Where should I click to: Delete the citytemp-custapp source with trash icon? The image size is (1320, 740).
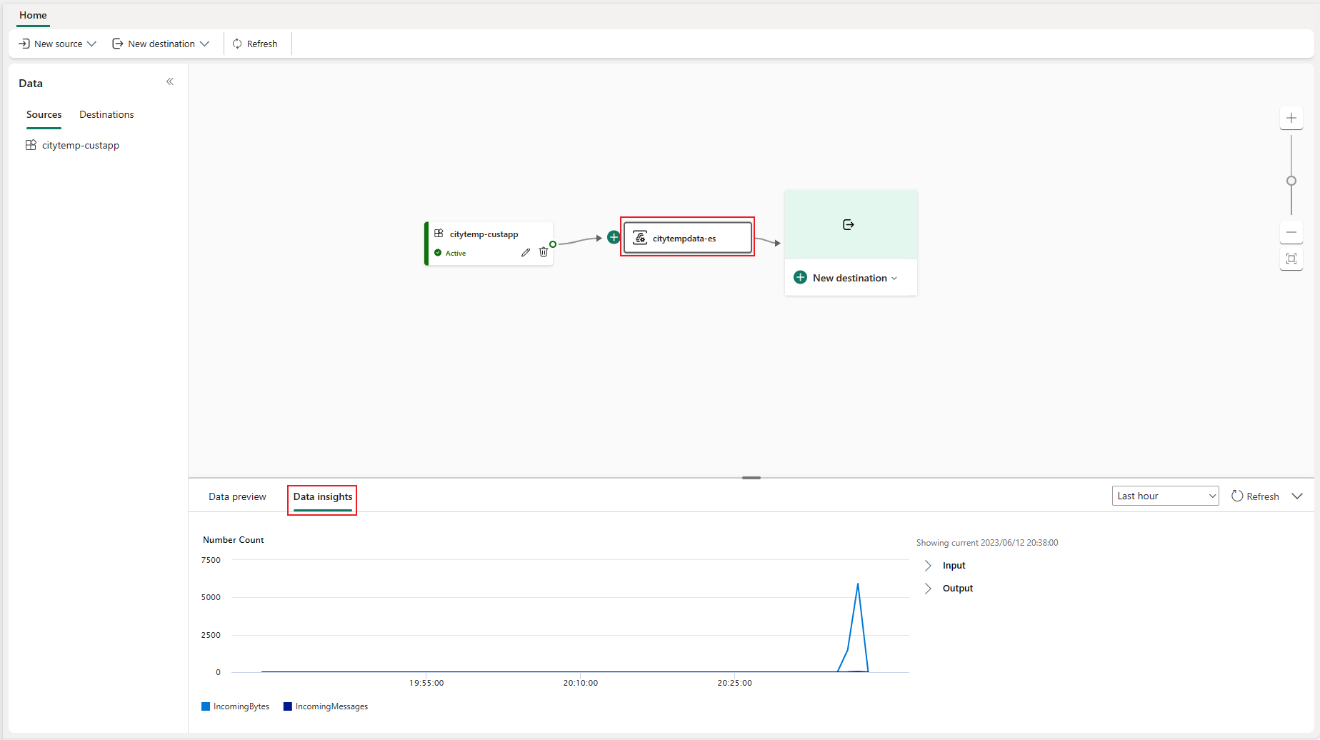543,252
